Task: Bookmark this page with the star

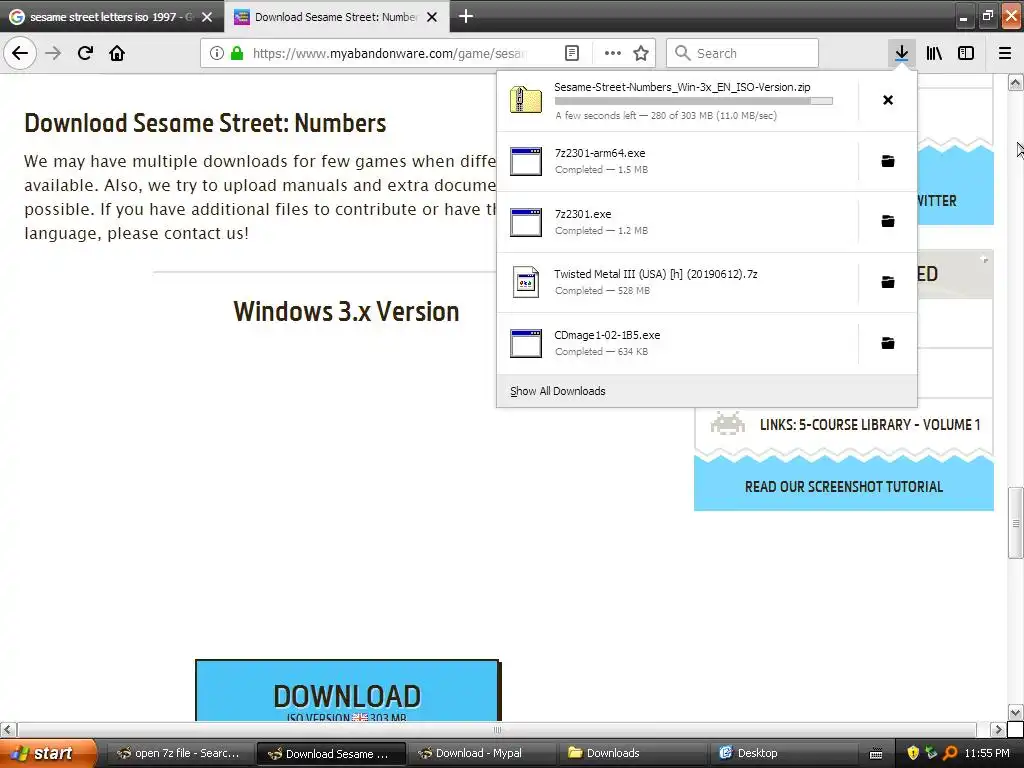Action: (x=641, y=53)
